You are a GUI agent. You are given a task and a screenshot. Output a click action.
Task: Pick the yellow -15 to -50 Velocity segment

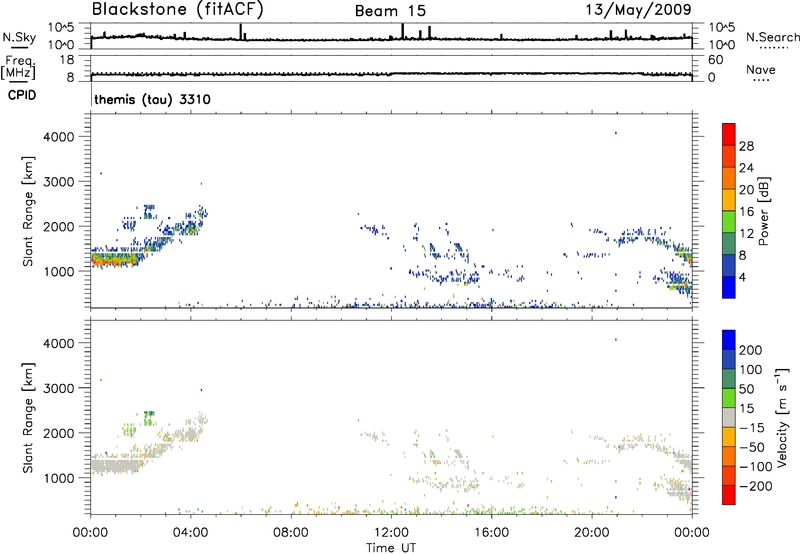click(x=729, y=437)
